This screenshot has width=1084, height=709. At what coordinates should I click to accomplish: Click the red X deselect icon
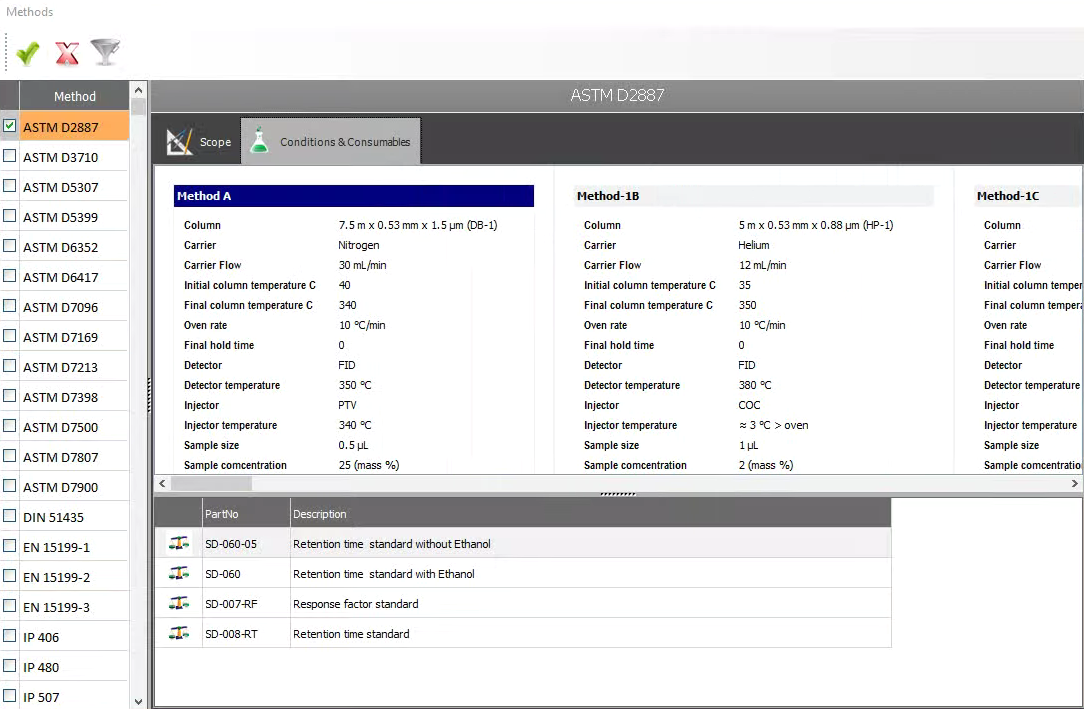tap(66, 52)
